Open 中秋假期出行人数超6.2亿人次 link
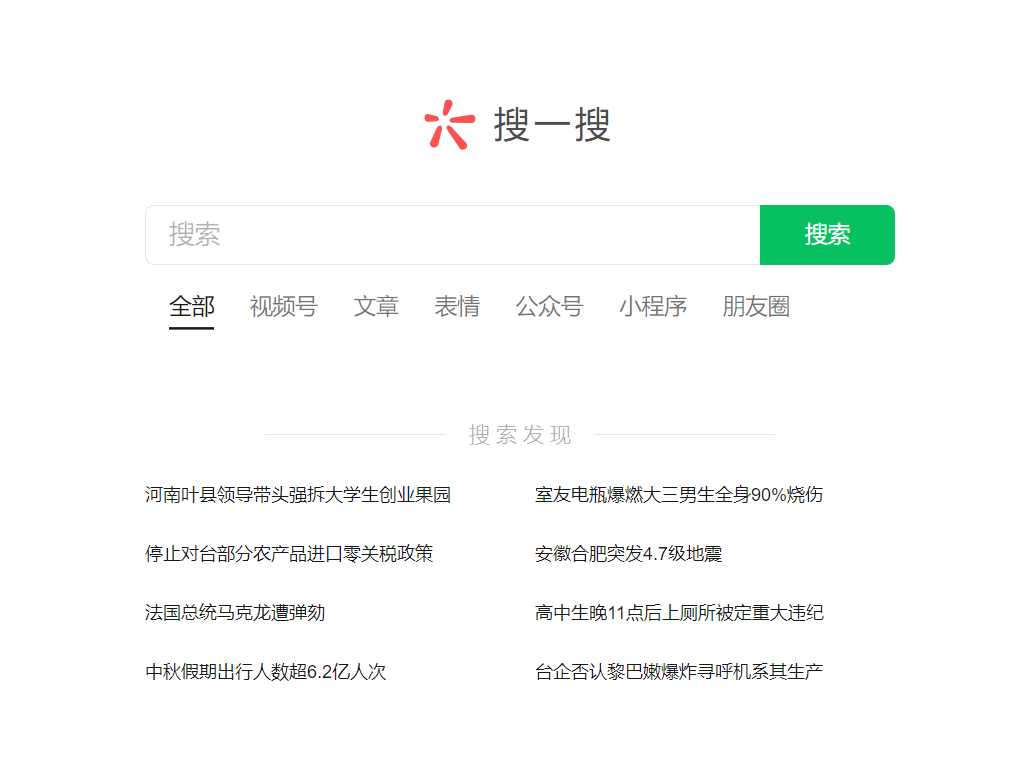Image resolution: width=1020 pixels, height=771 pixels. 265,671
